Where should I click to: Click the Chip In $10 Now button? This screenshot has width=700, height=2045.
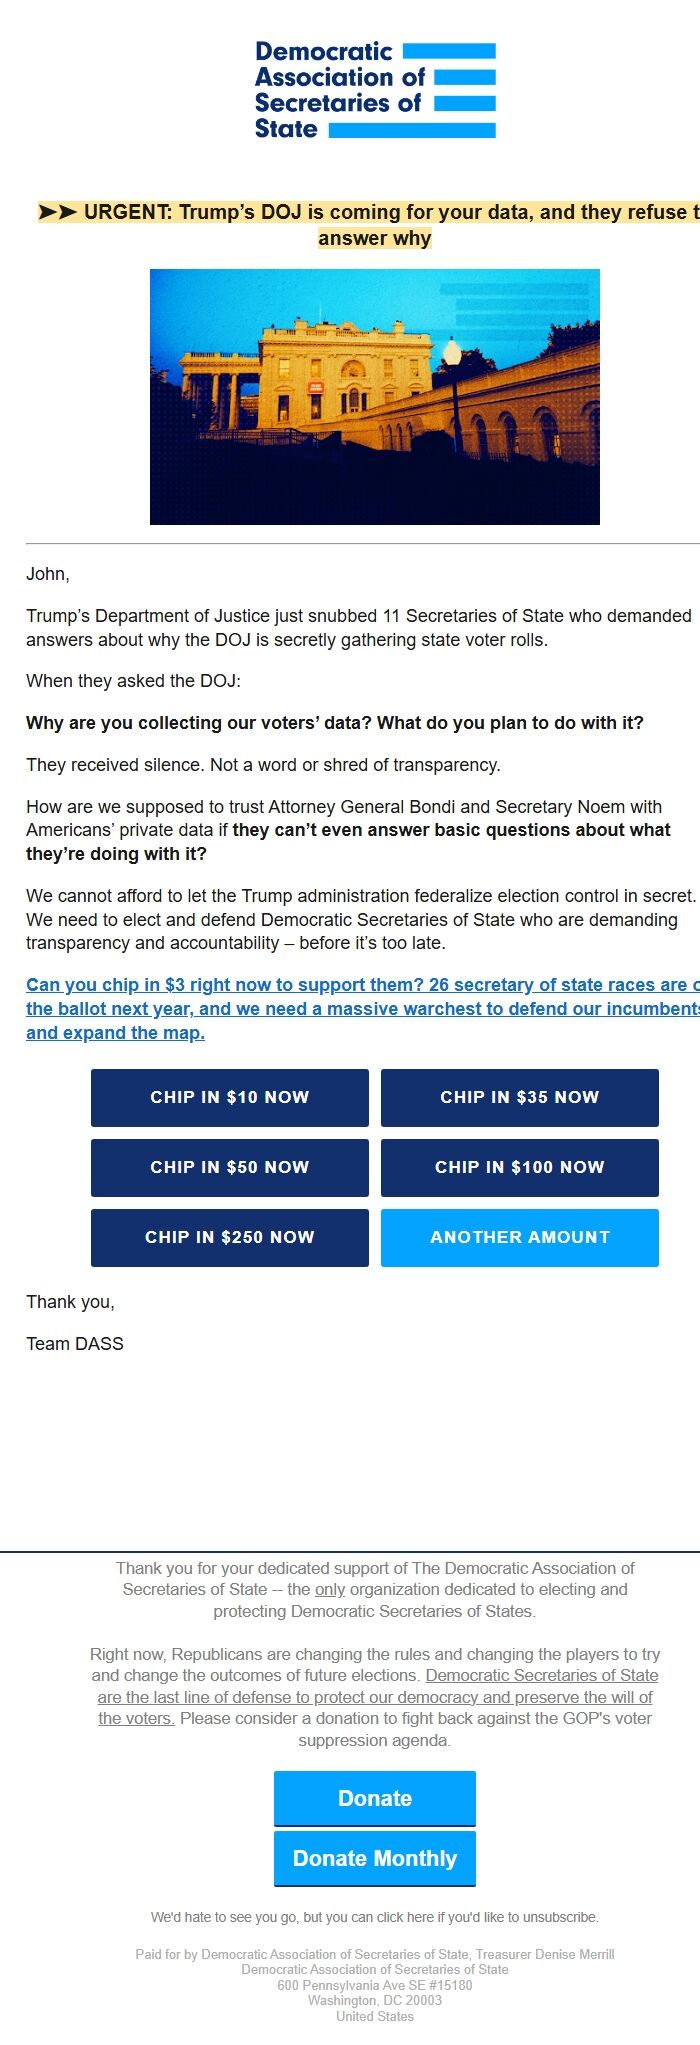point(230,1097)
